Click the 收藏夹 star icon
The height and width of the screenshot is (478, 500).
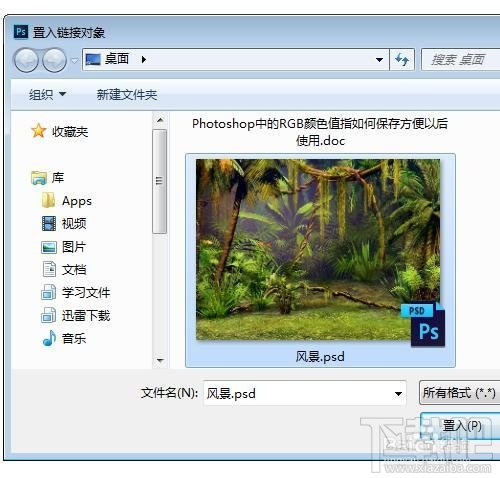[x=39, y=131]
